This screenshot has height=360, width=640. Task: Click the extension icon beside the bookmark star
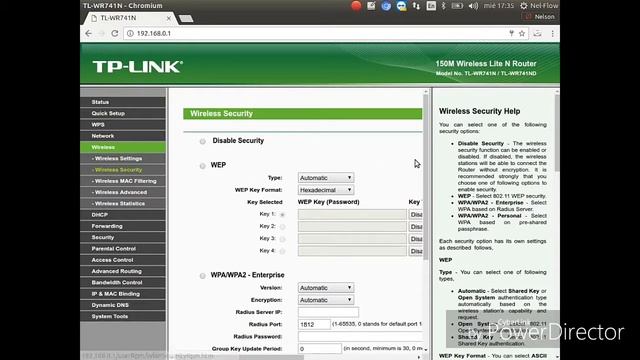point(537,33)
